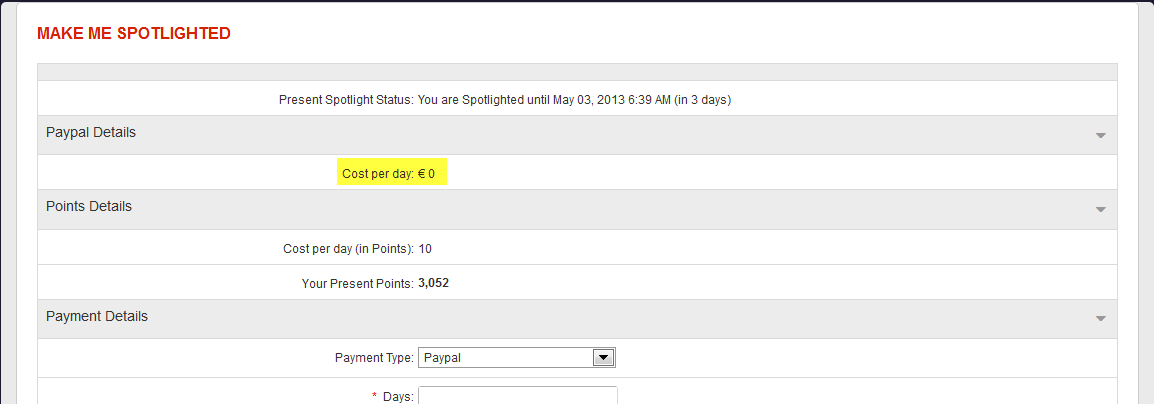Click the Payment Type dropdown arrow button

[x=603, y=357]
